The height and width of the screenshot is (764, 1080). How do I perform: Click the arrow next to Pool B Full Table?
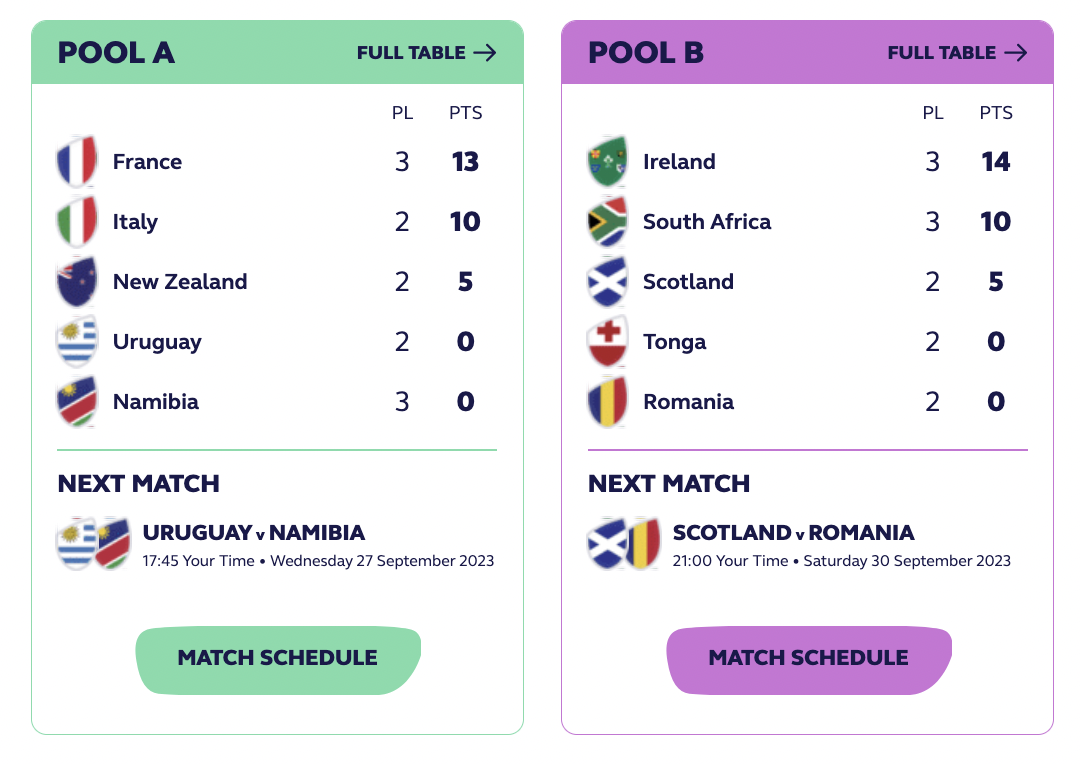pyautogui.click(x=1015, y=53)
